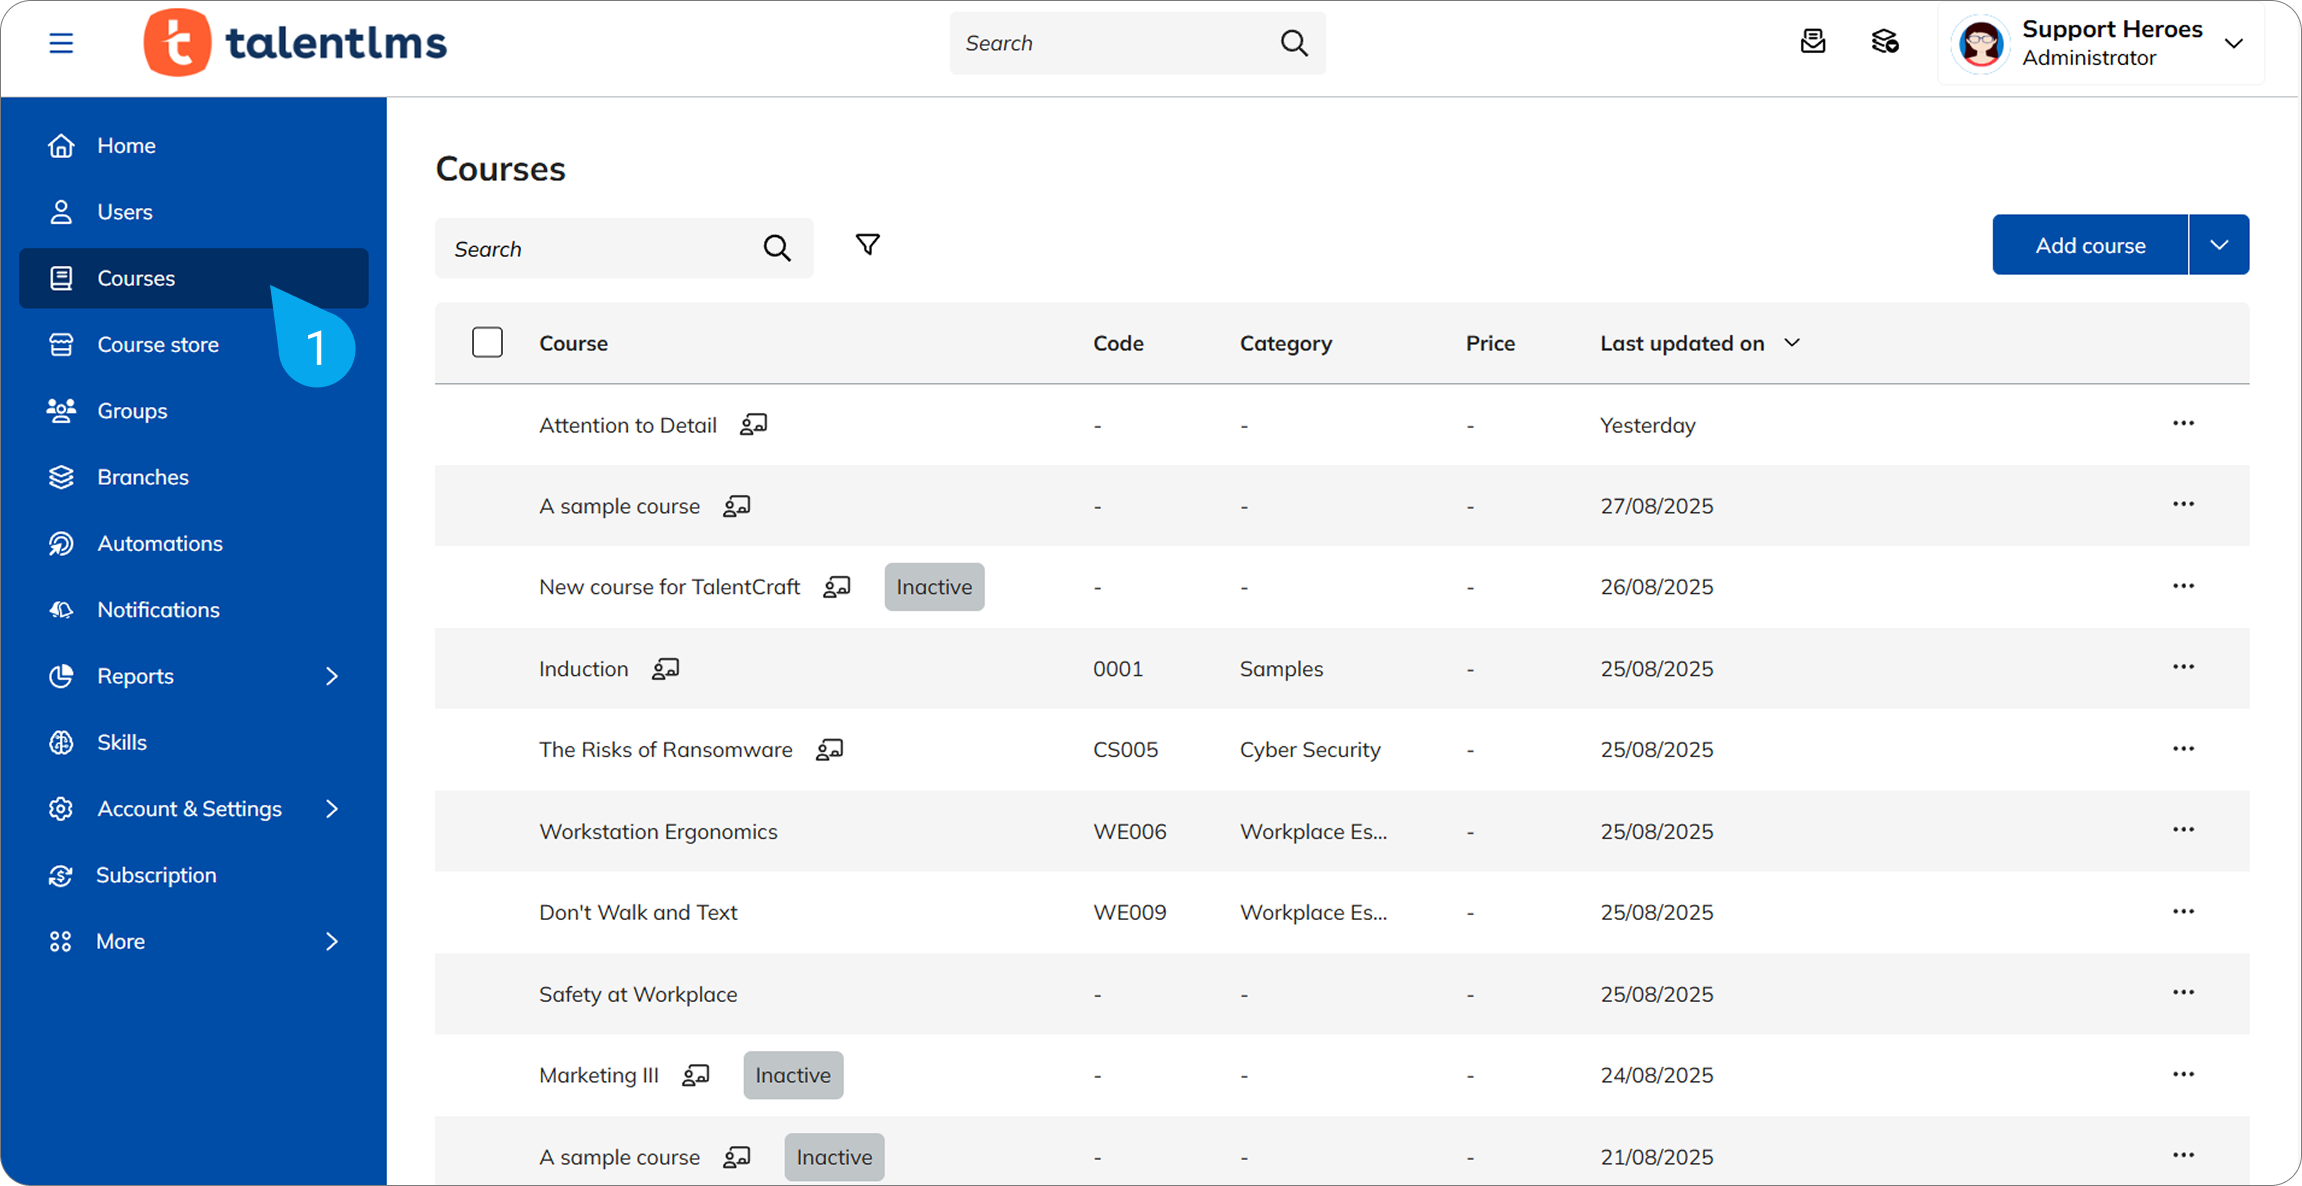Select the Course store sidebar icon
Viewport: 2302px width, 1186px height.
(61, 344)
